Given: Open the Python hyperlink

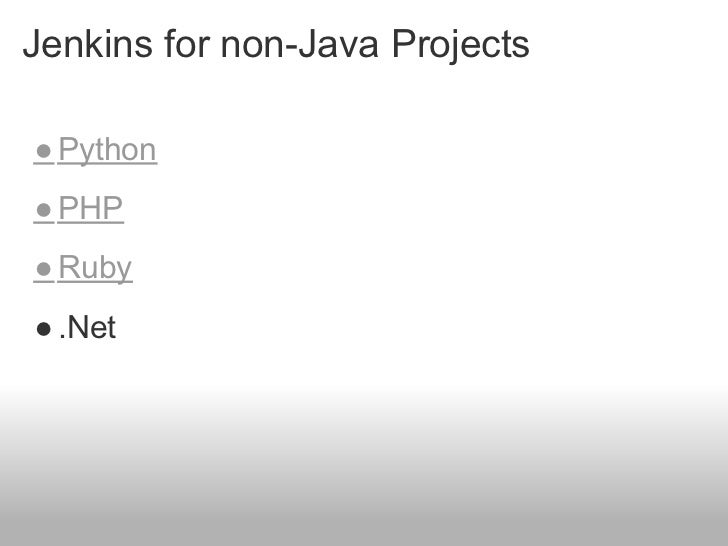Looking at the screenshot, I should (107, 151).
